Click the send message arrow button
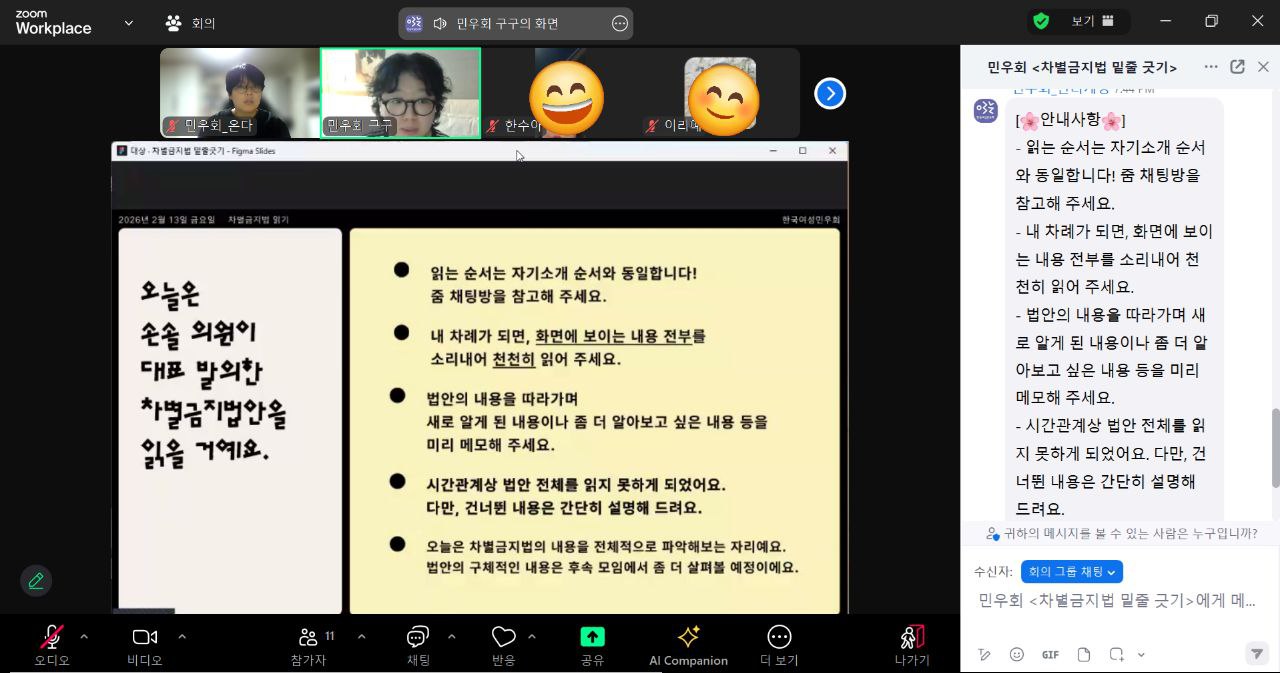 1257,653
